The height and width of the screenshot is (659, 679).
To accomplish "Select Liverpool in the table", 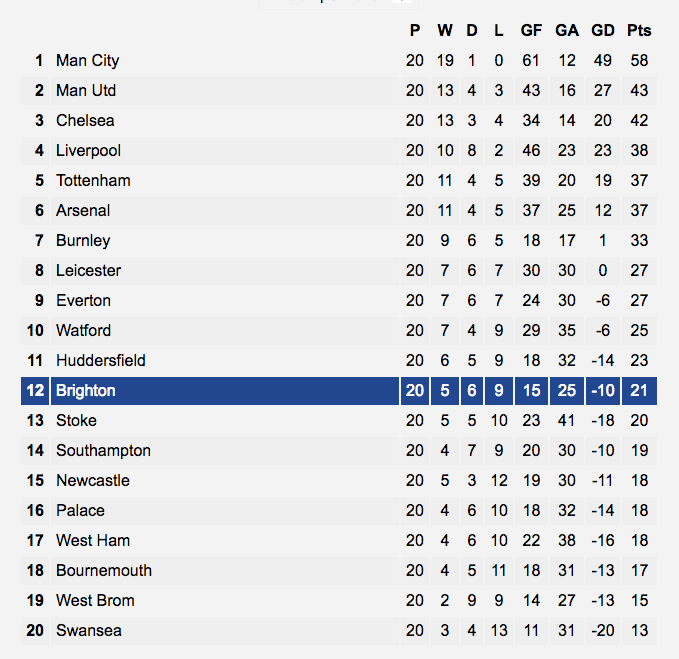I will click(88, 151).
